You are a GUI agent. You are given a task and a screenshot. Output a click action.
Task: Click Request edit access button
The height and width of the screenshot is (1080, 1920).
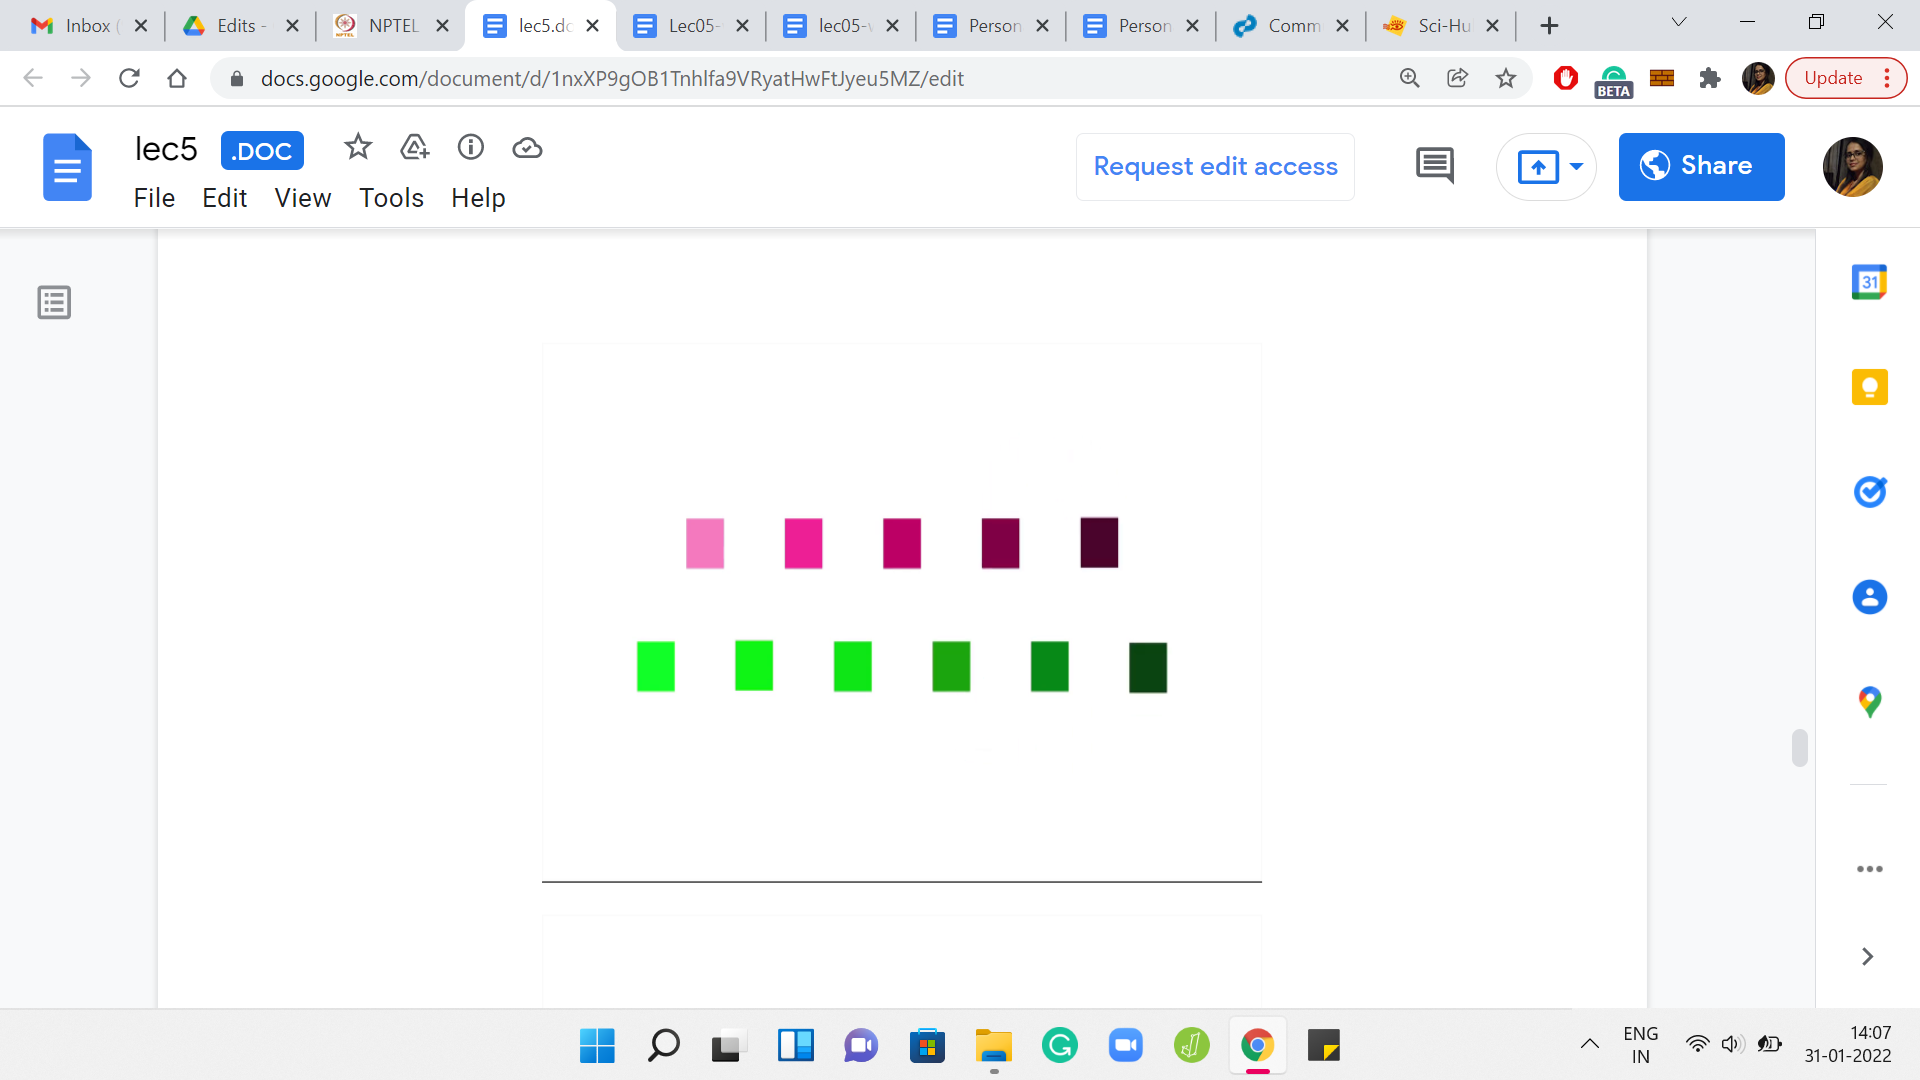point(1215,166)
